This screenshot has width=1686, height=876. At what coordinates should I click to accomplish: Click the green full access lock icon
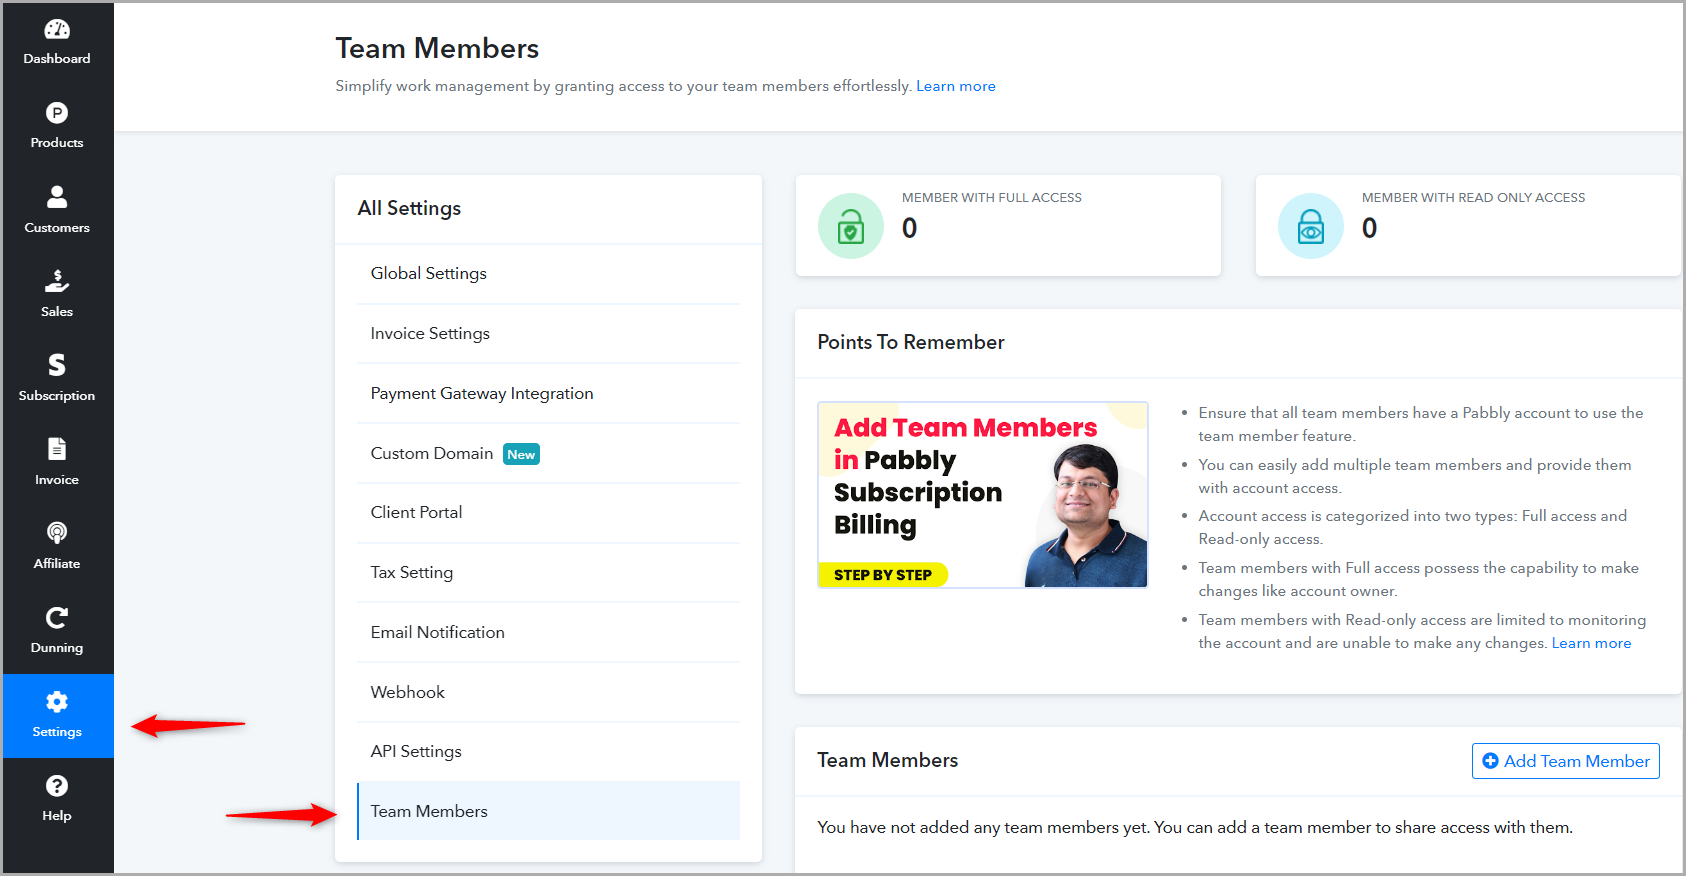click(851, 226)
